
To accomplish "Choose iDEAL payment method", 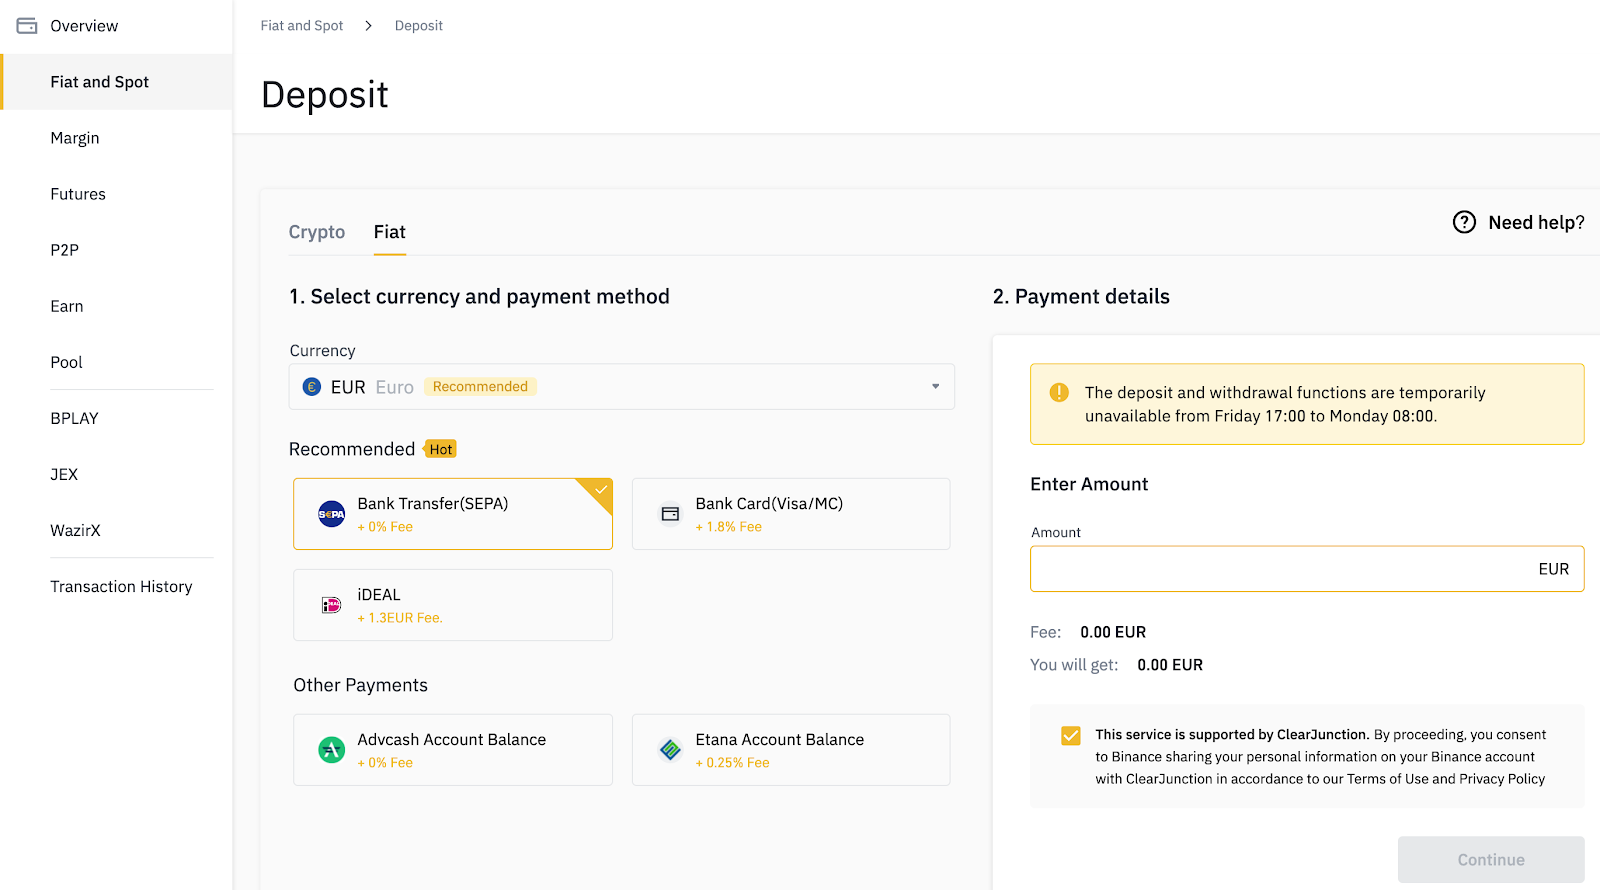I will [453, 605].
